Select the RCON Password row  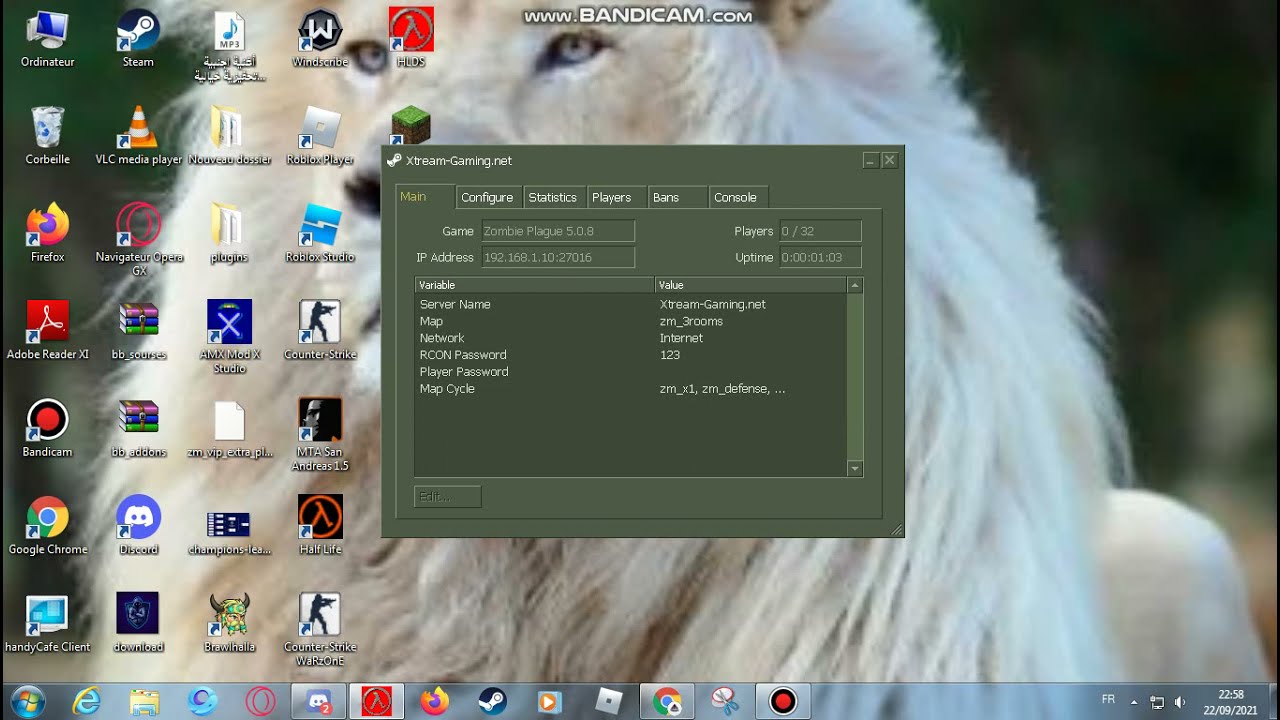click(x=631, y=355)
